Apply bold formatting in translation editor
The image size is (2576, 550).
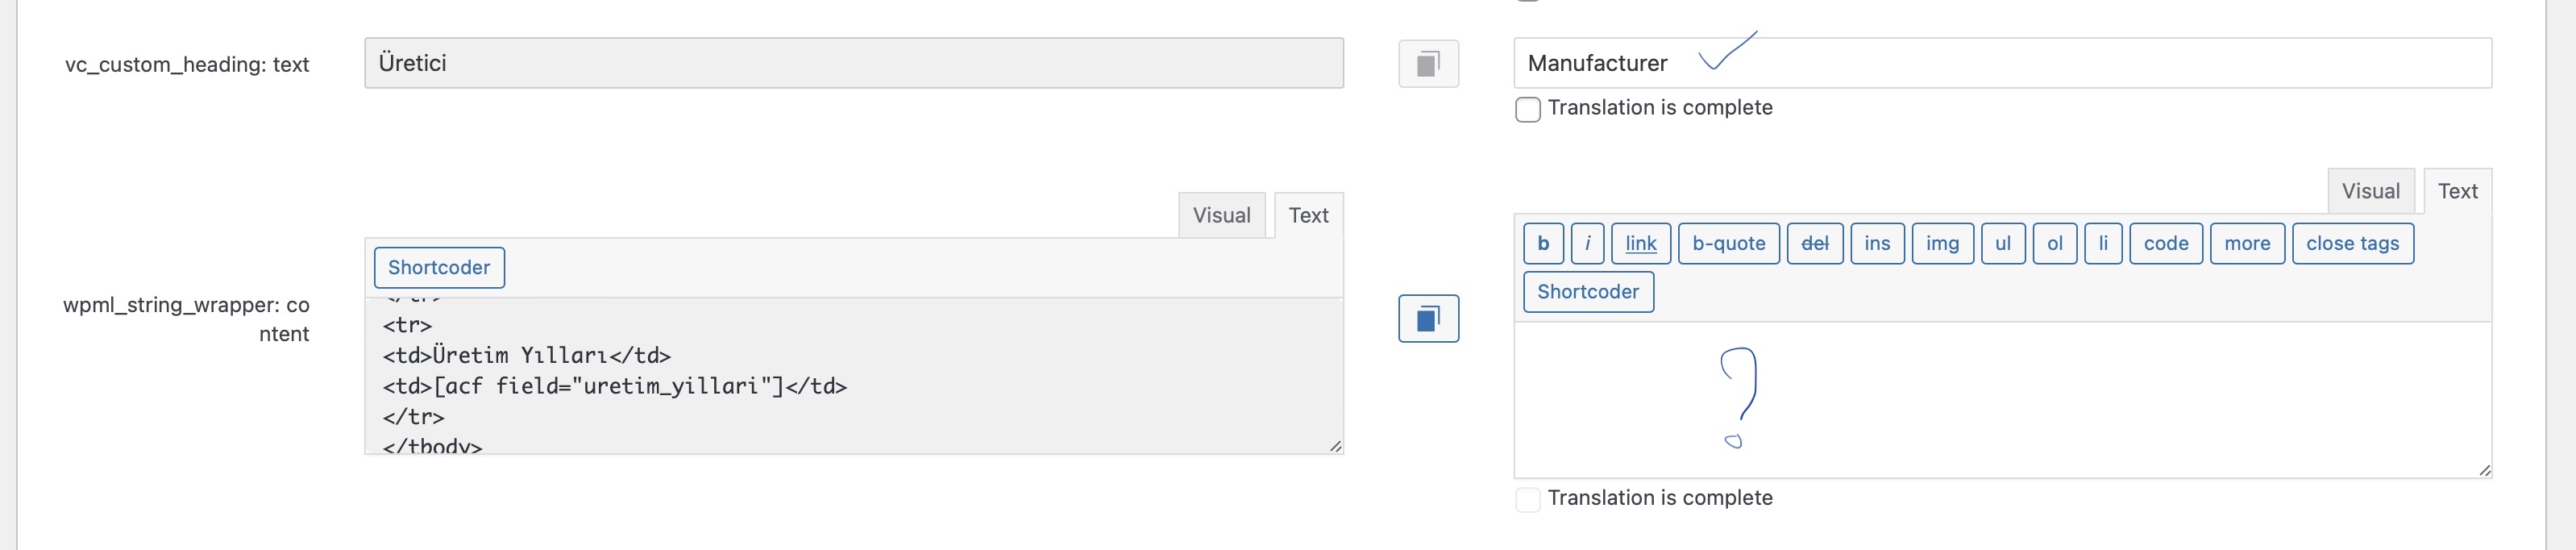coord(1542,243)
